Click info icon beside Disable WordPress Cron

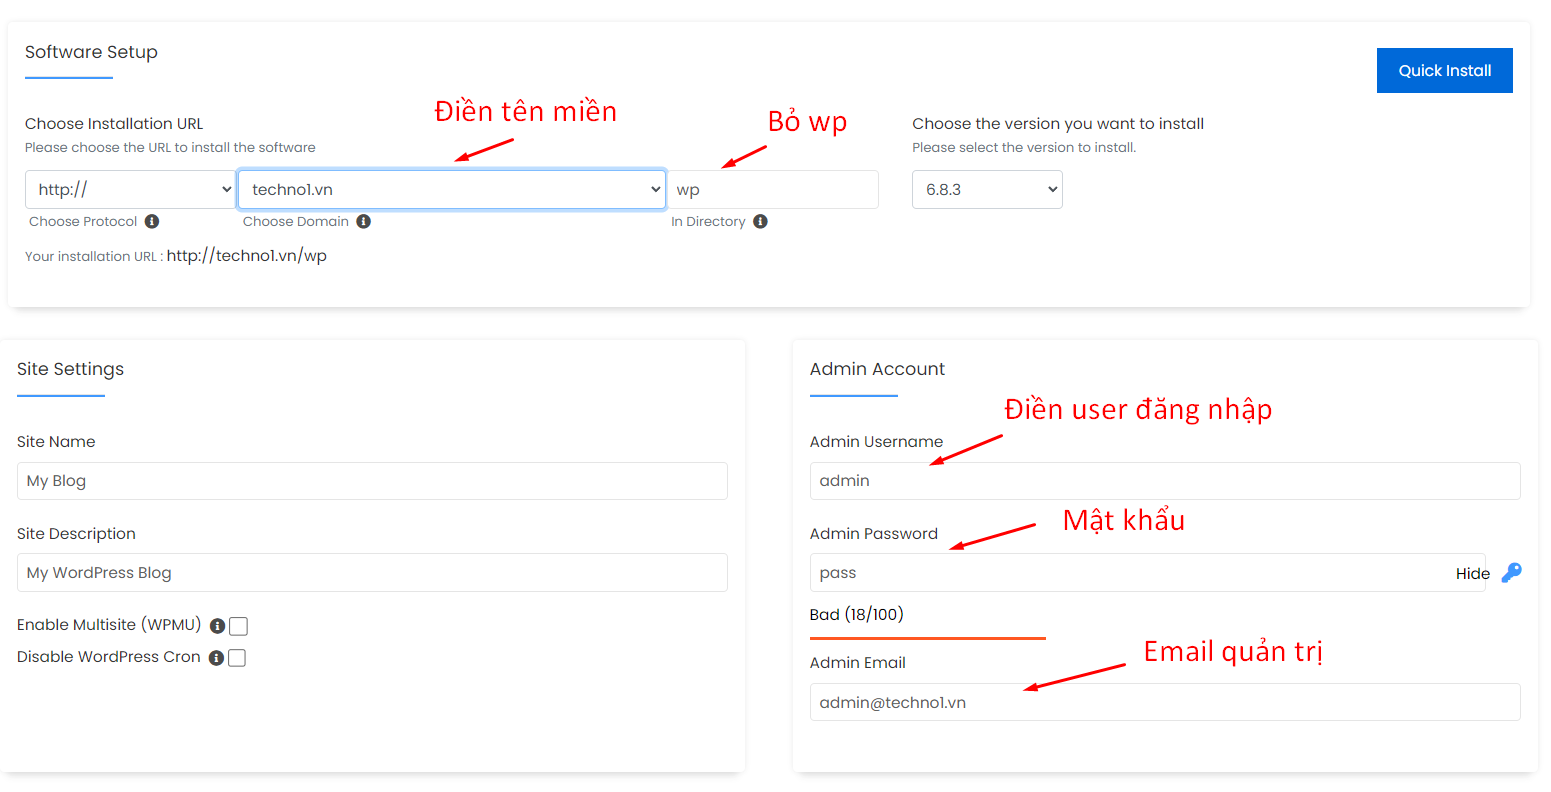pyautogui.click(x=216, y=658)
